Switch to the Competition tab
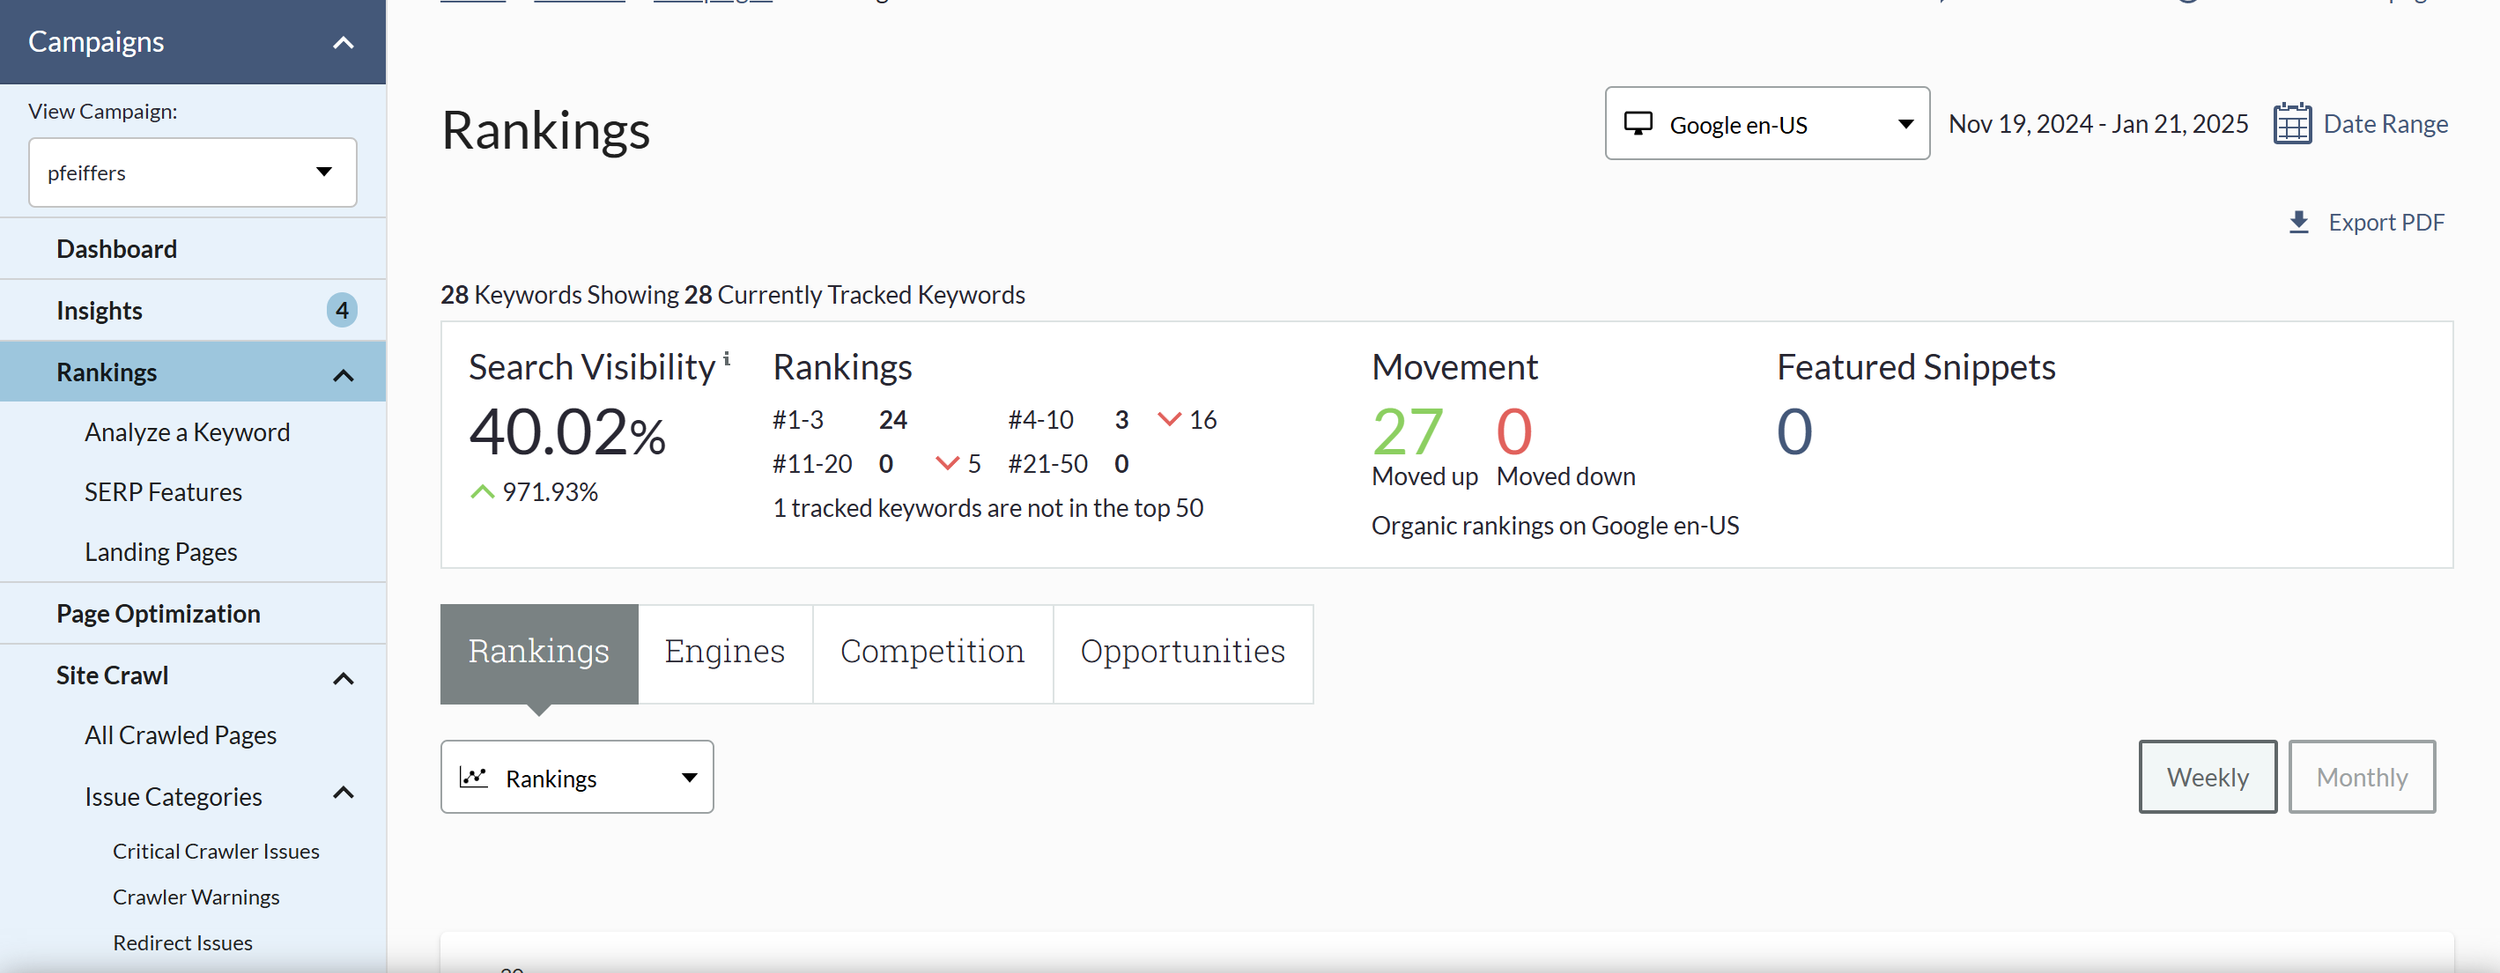The height and width of the screenshot is (973, 2500). coord(931,652)
